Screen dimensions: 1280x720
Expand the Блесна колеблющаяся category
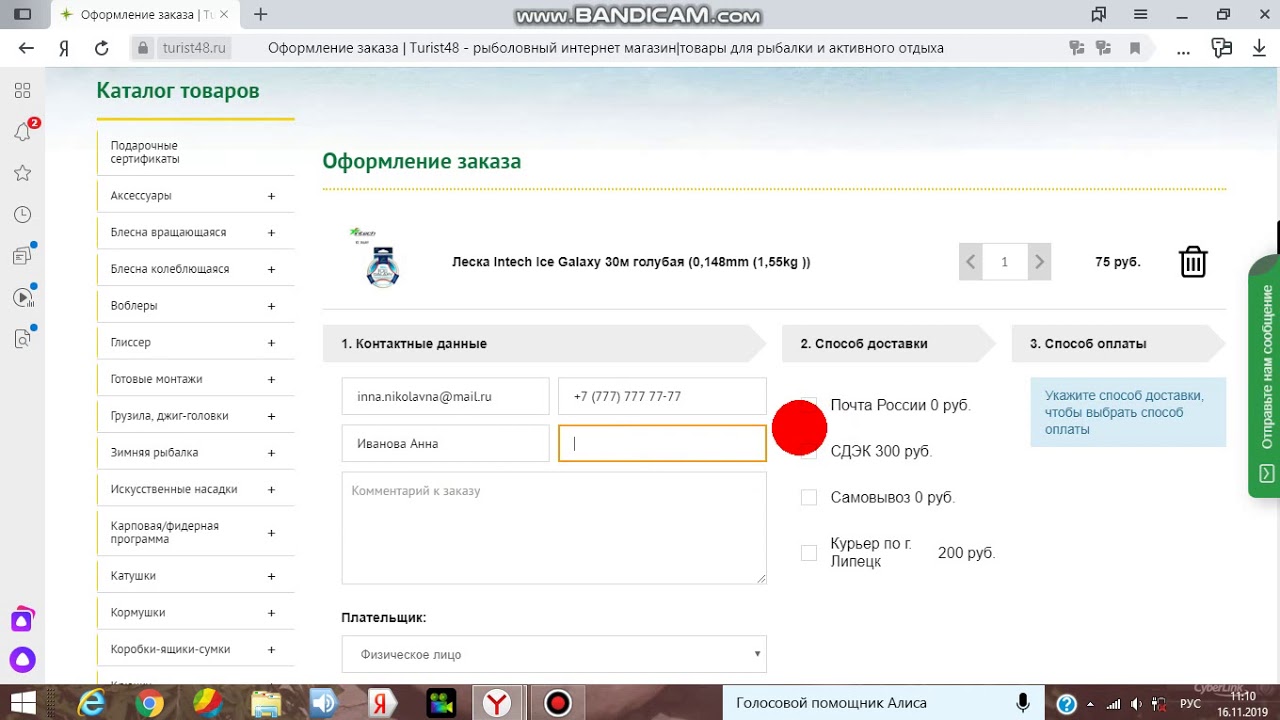click(271, 269)
